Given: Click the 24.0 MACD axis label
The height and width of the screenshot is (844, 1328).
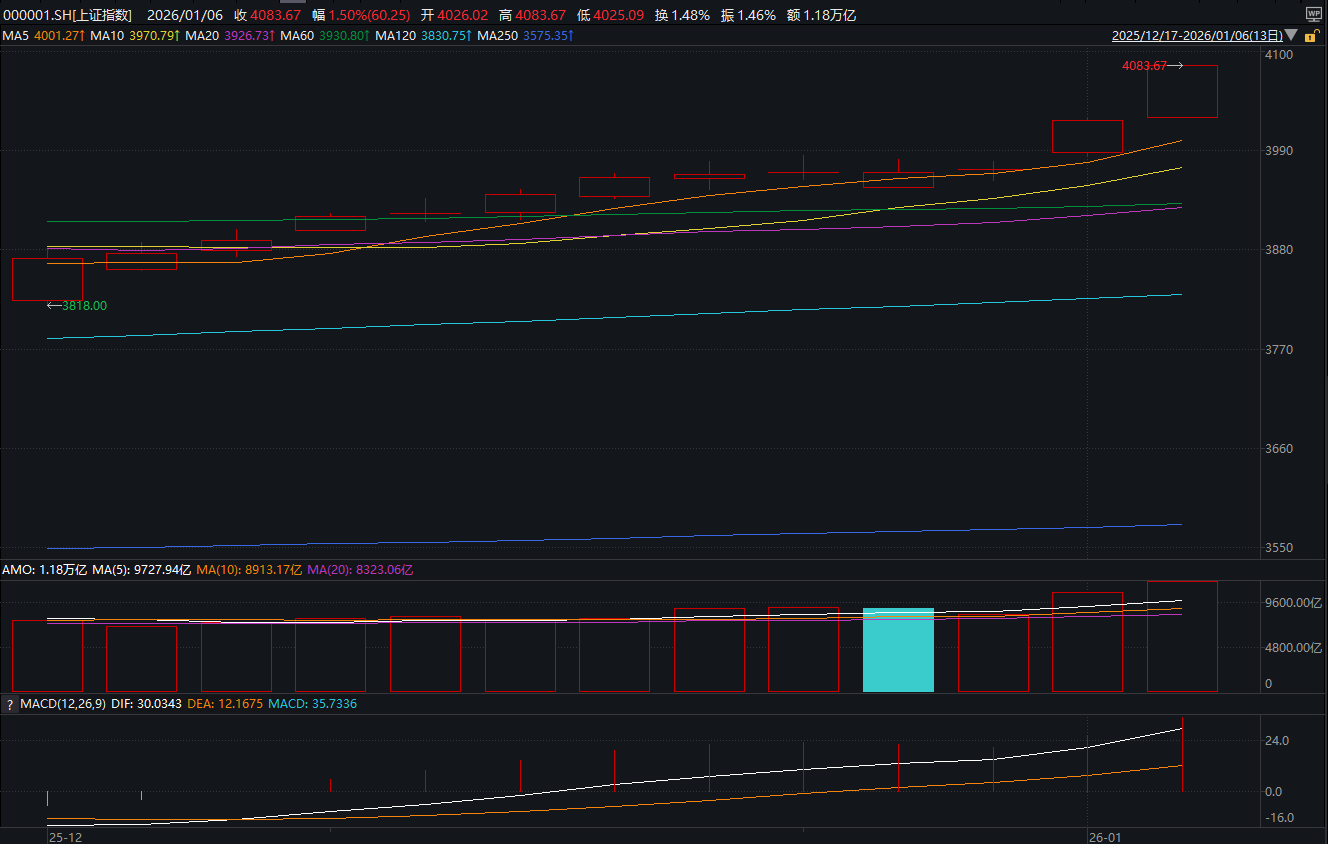Looking at the screenshot, I should click(x=1275, y=741).
